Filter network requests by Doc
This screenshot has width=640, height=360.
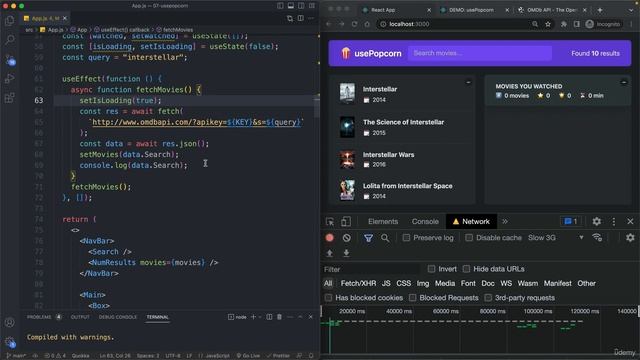(488, 283)
